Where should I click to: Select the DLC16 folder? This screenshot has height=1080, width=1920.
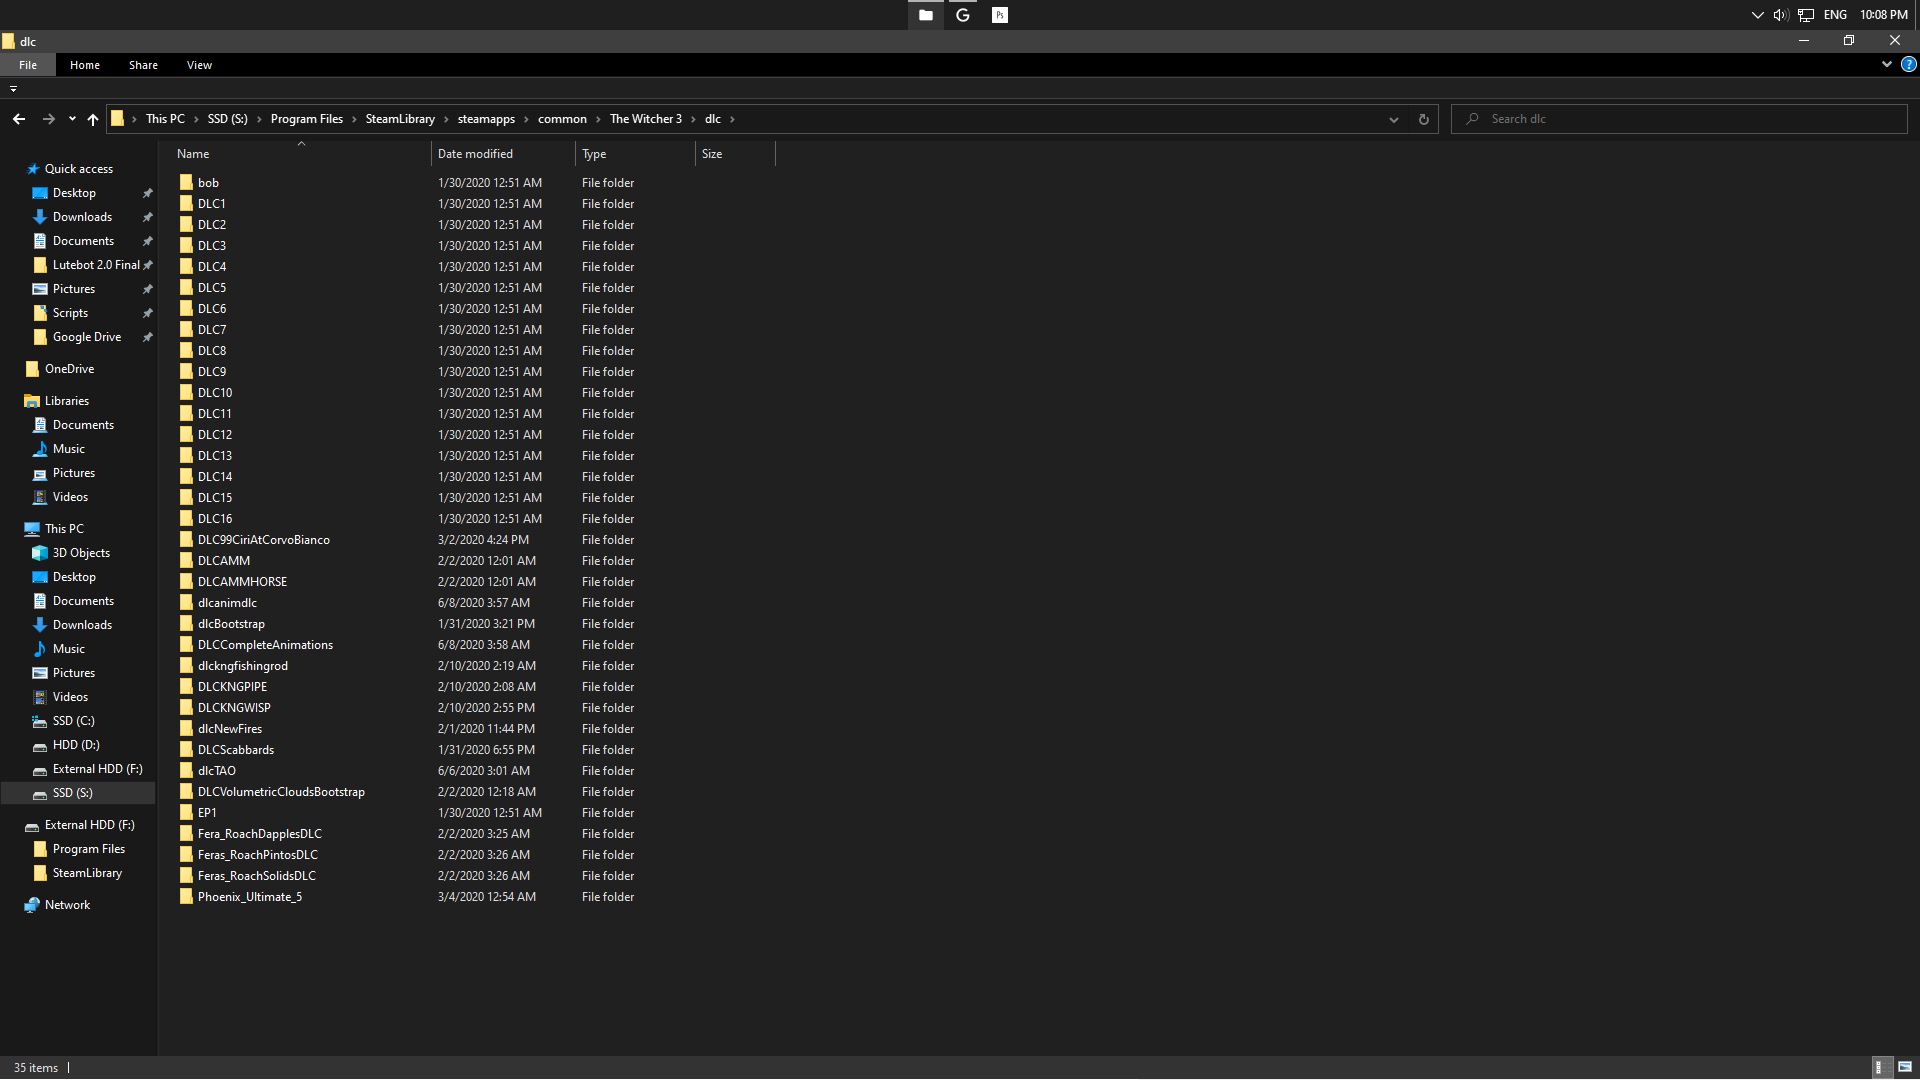click(214, 519)
